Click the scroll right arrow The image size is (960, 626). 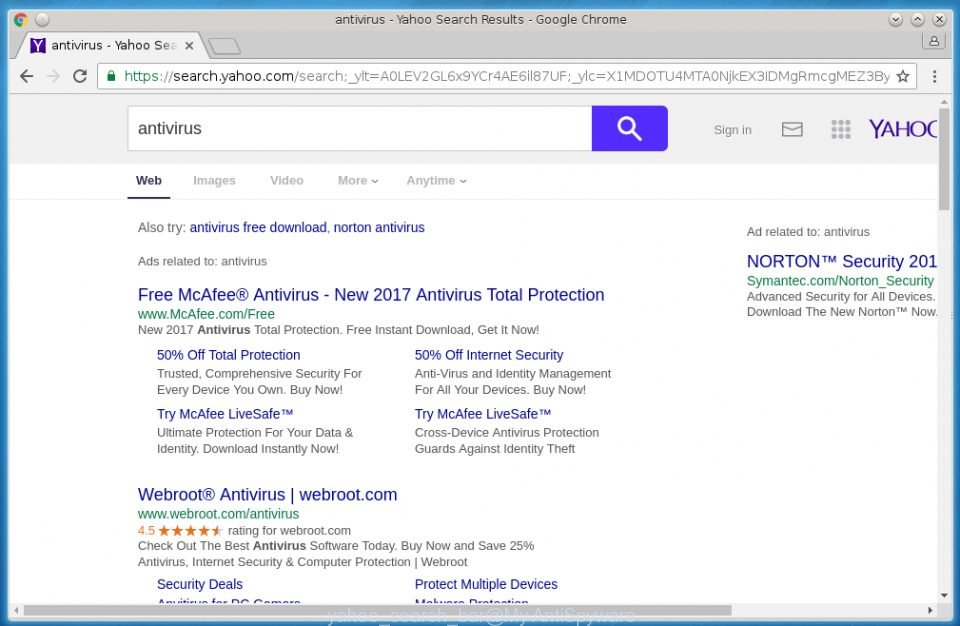pyautogui.click(x=930, y=610)
